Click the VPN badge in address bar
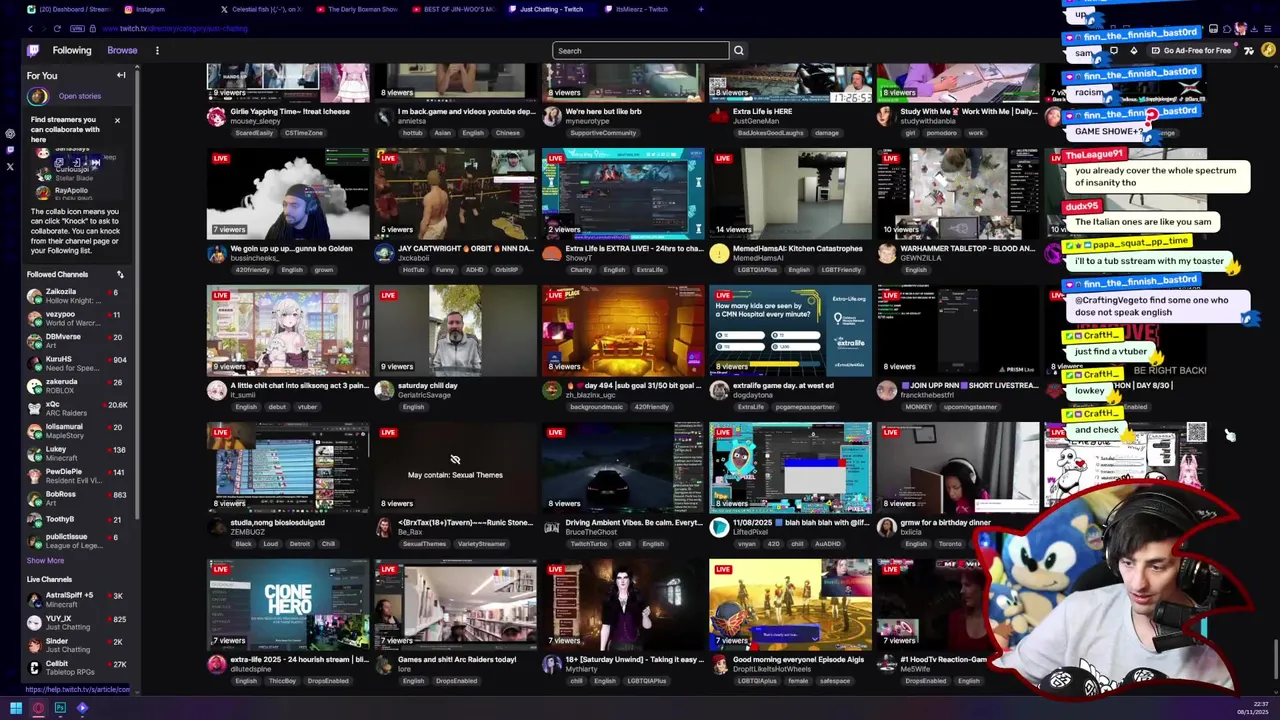The height and width of the screenshot is (720, 1280). (x=78, y=28)
